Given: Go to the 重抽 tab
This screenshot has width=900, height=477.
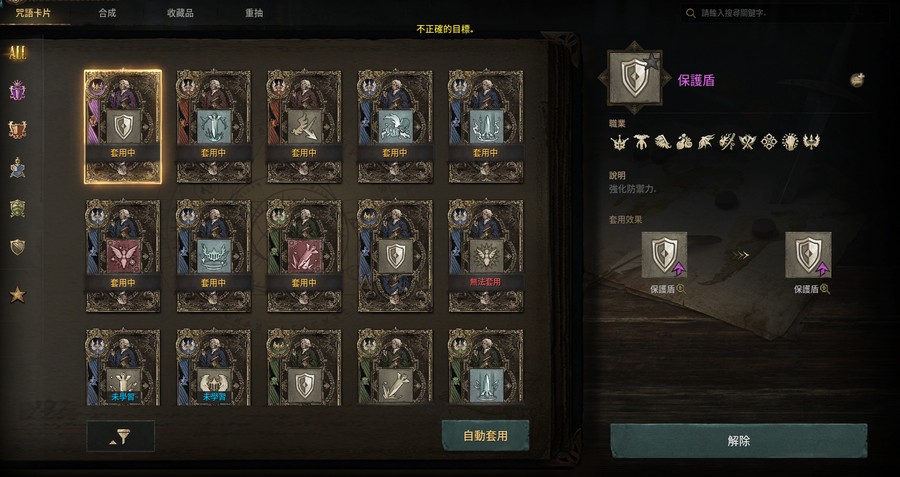Looking at the screenshot, I should coord(254,13).
